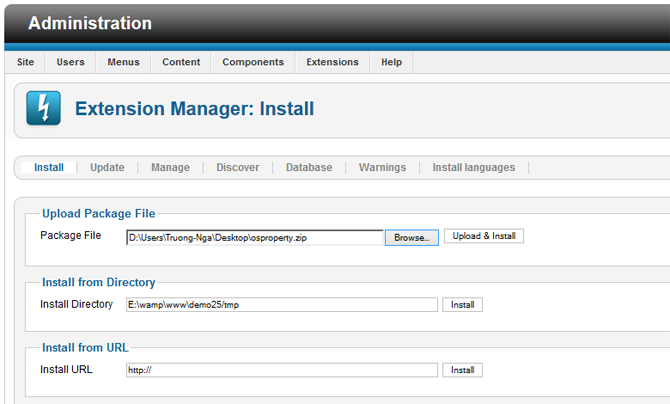Open the Help menu
This screenshot has width=670, height=404.
391,62
